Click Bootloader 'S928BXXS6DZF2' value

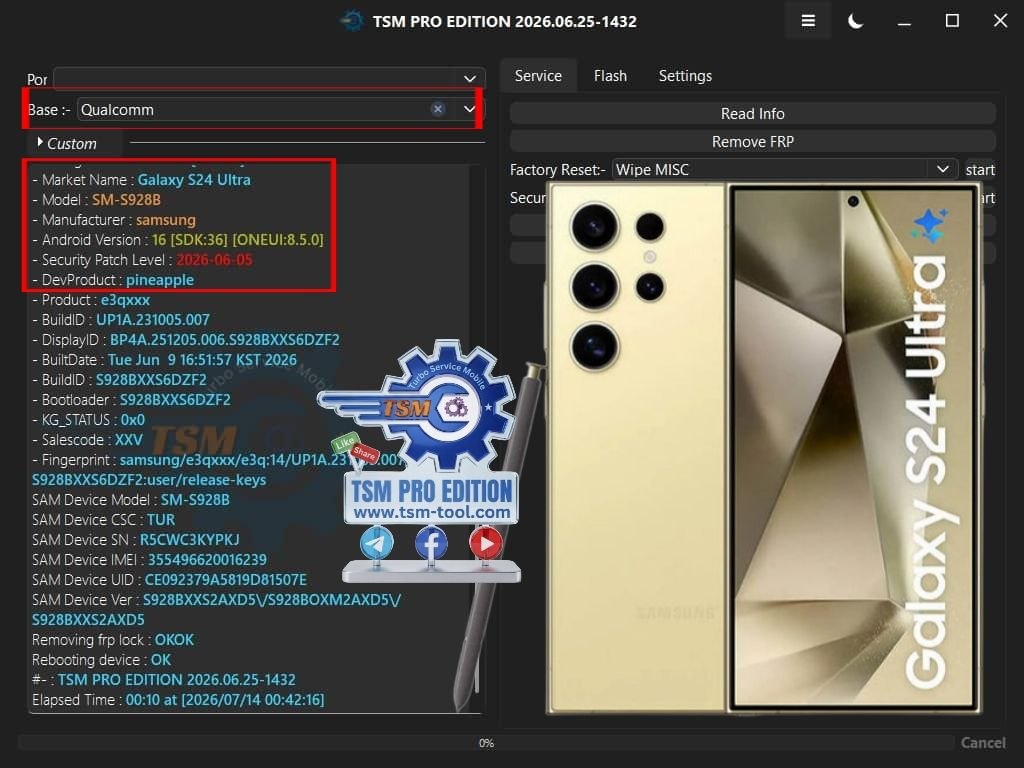175,400
